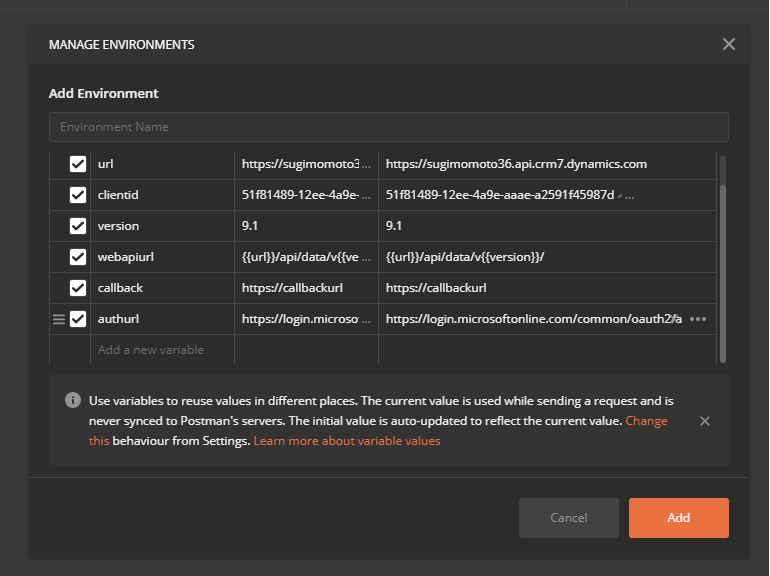770x576 pixels.
Task: Open the Learn more about variable values link
Action: 346,441
